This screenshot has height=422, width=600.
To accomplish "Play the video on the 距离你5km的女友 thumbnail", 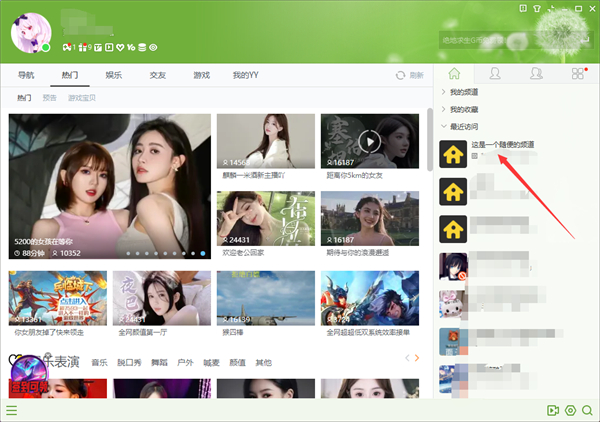I will [x=370, y=142].
